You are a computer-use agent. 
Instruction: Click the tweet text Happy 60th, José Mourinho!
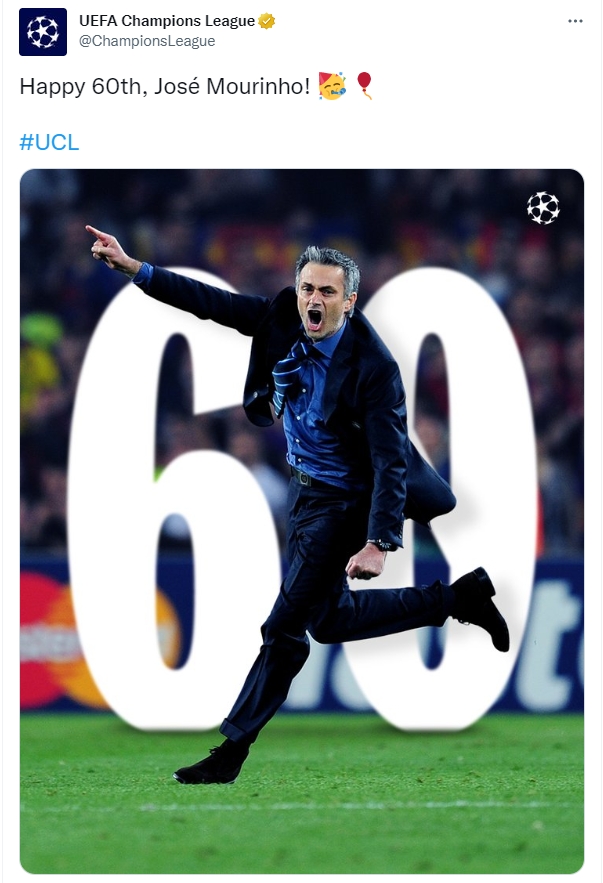coord(164,86)
